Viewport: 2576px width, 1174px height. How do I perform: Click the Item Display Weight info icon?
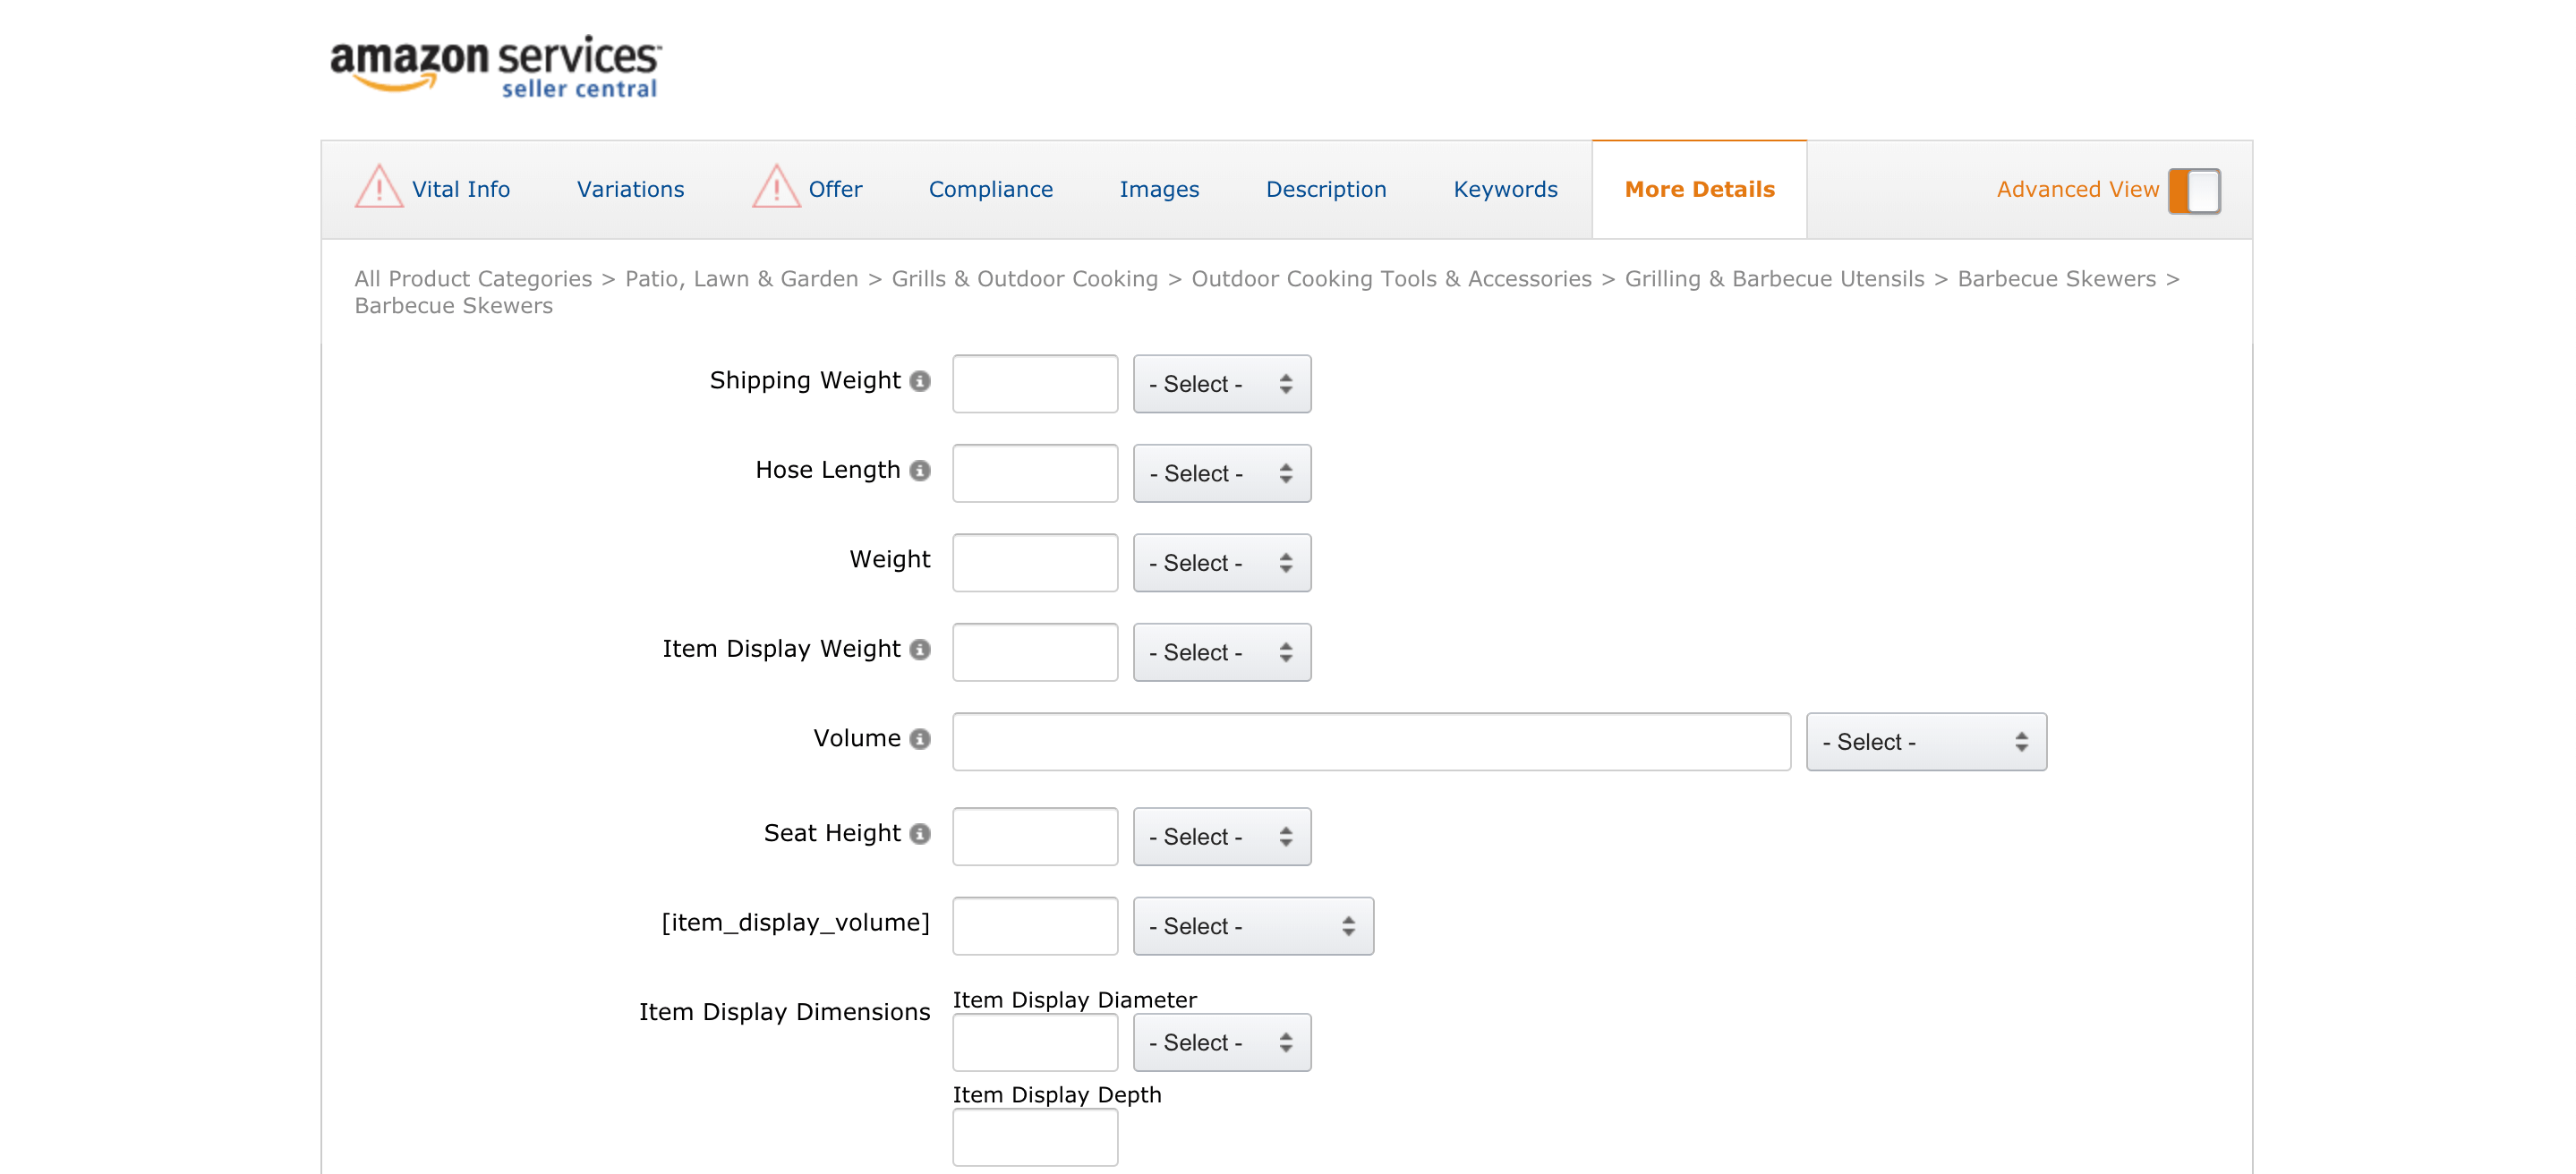tap(920, 649)
